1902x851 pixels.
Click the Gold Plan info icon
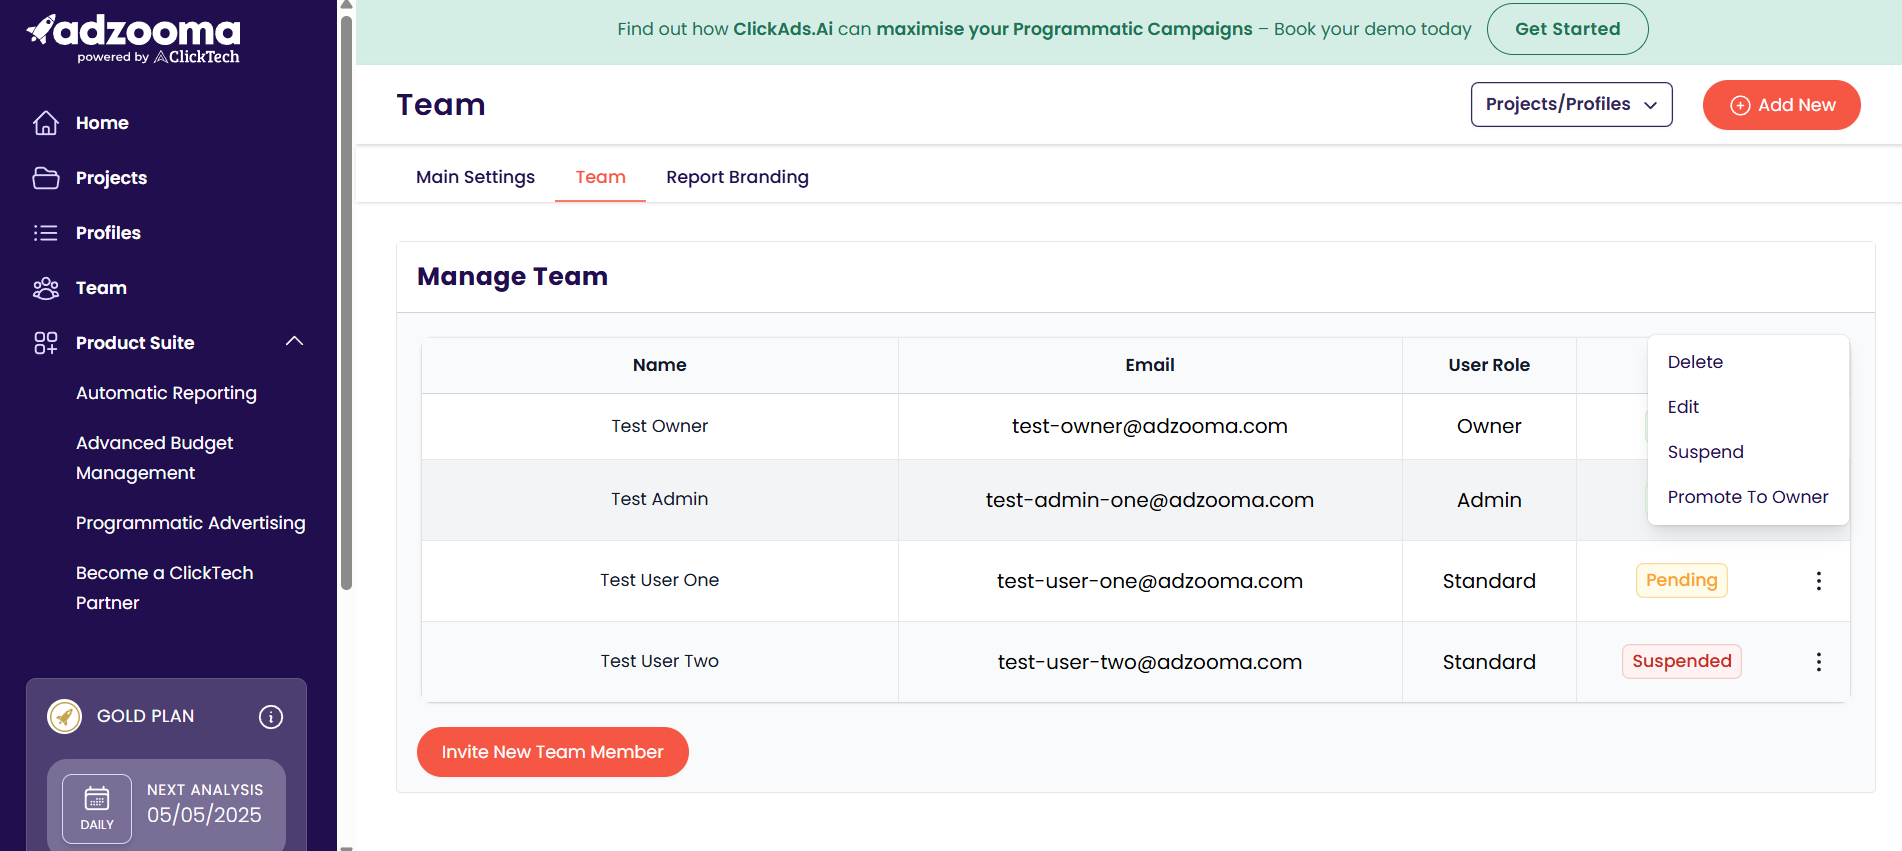point(271,717)
